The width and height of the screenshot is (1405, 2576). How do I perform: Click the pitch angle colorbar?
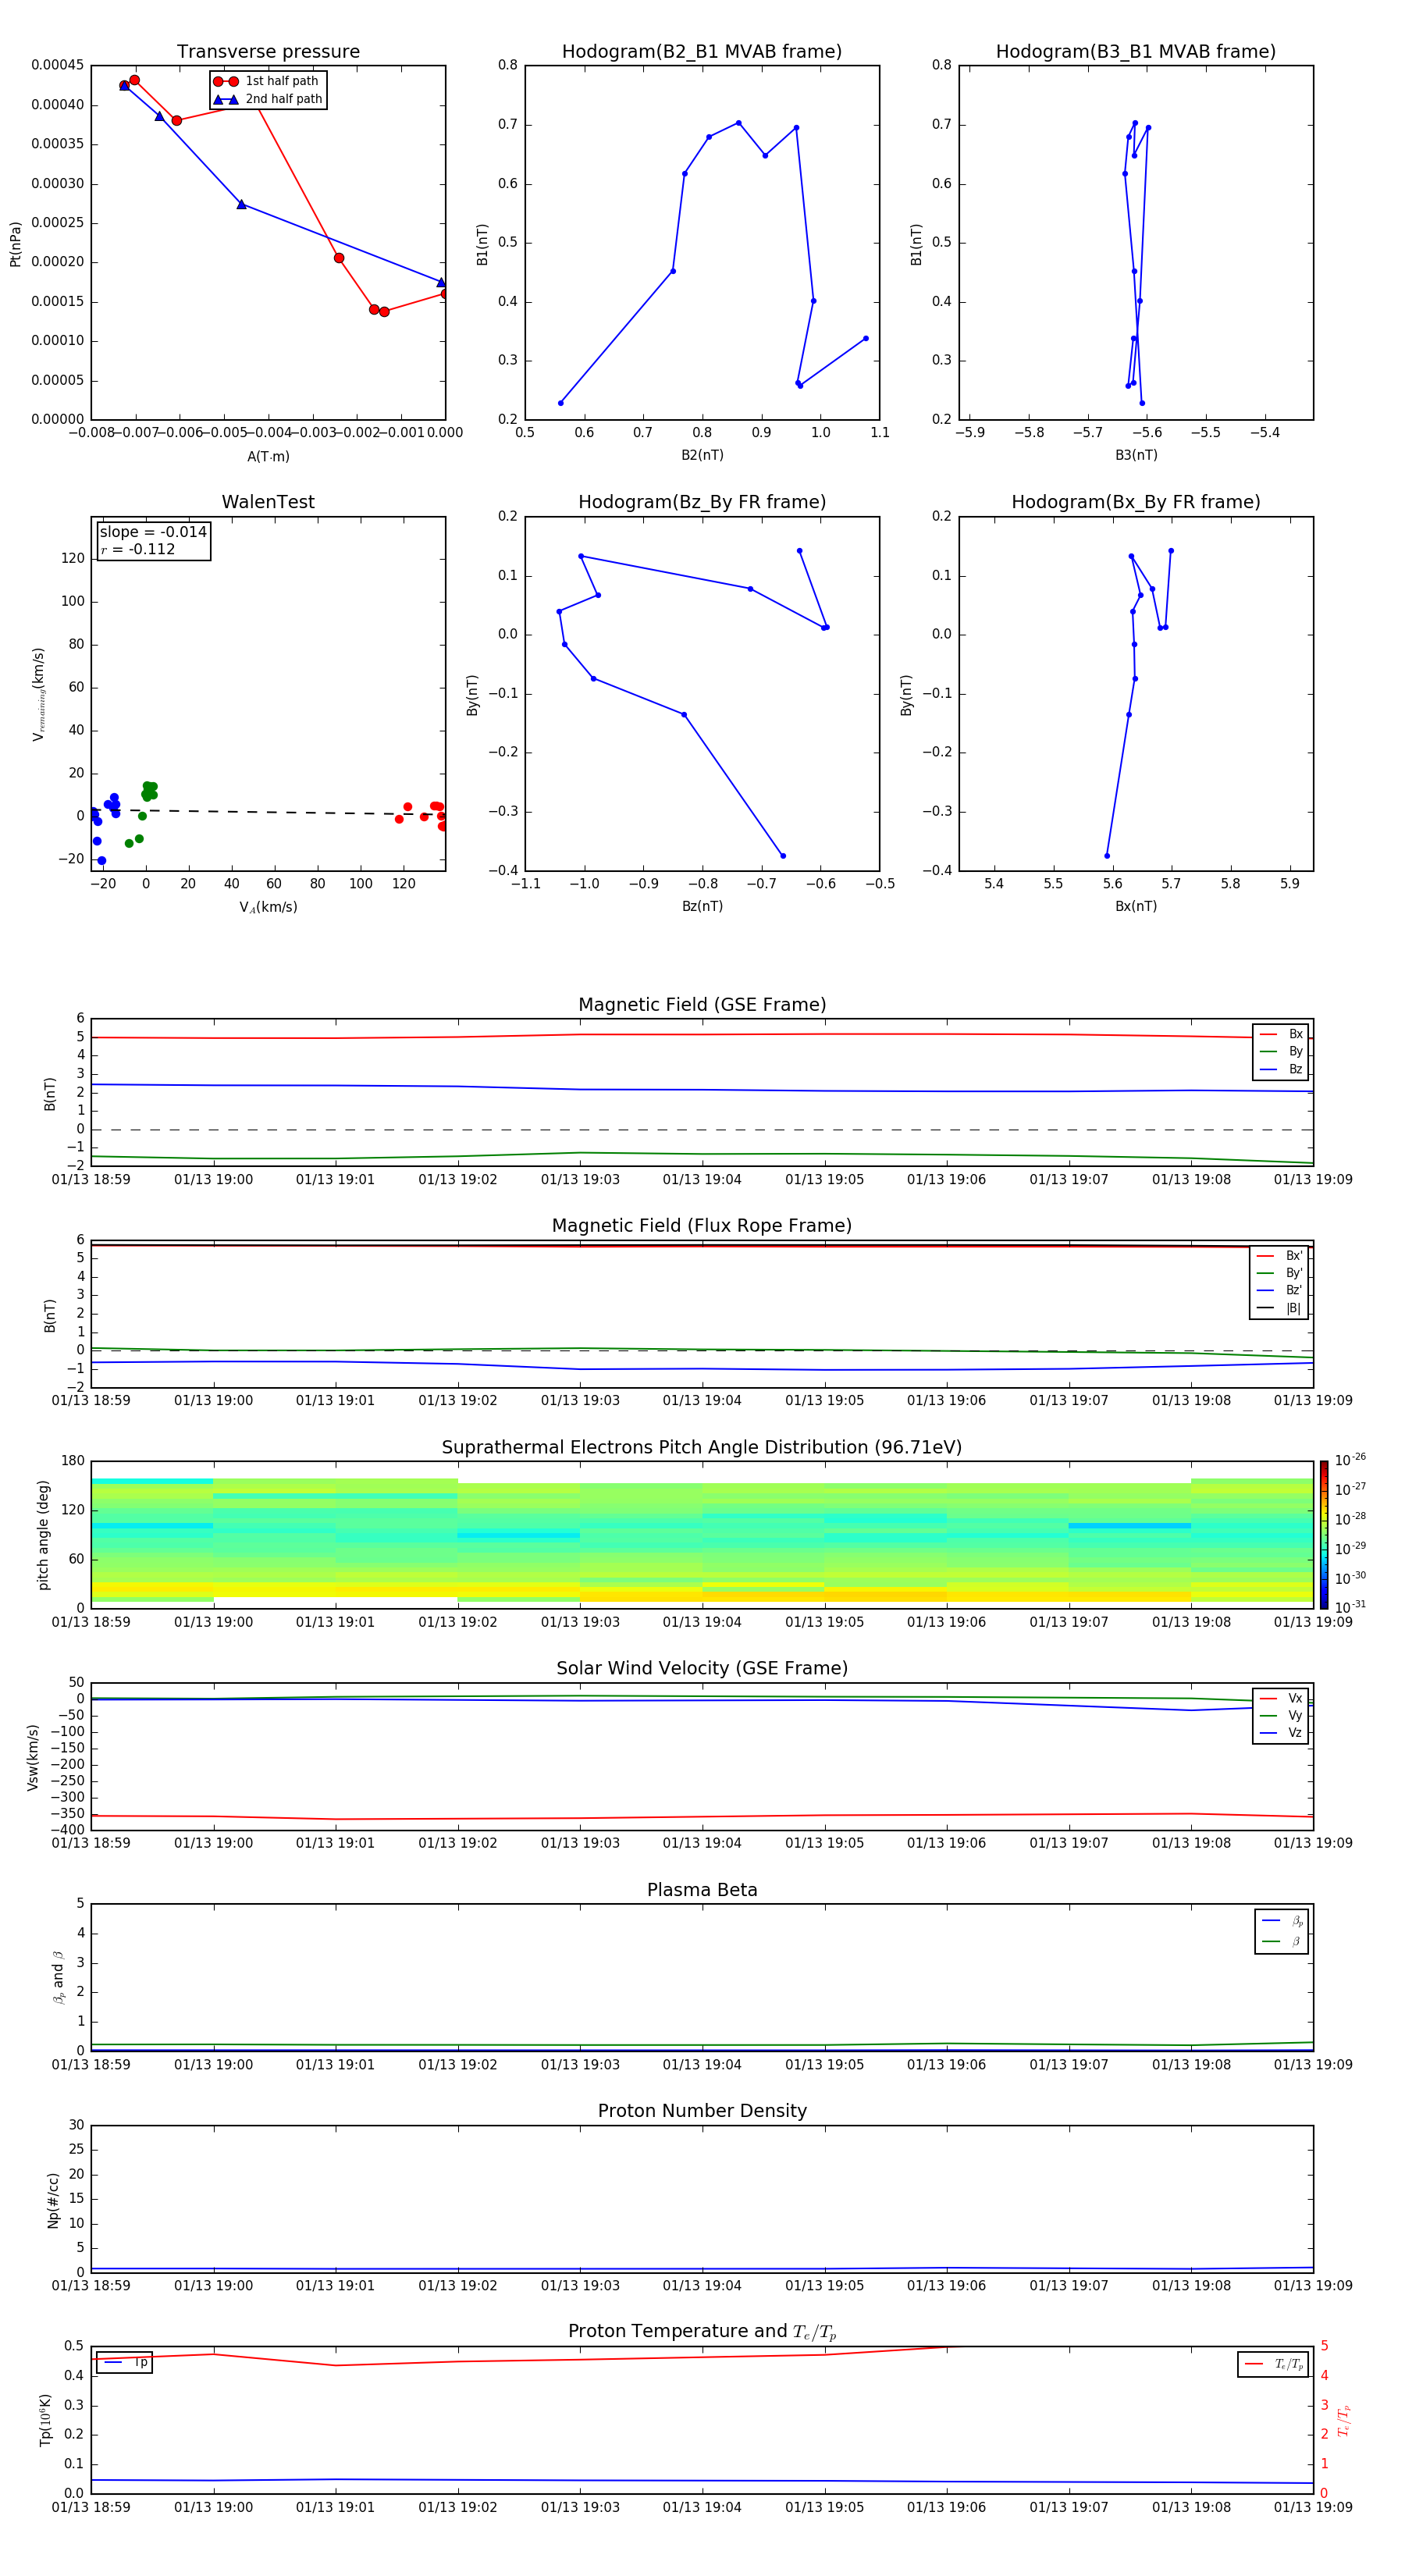[1323, 1534]
